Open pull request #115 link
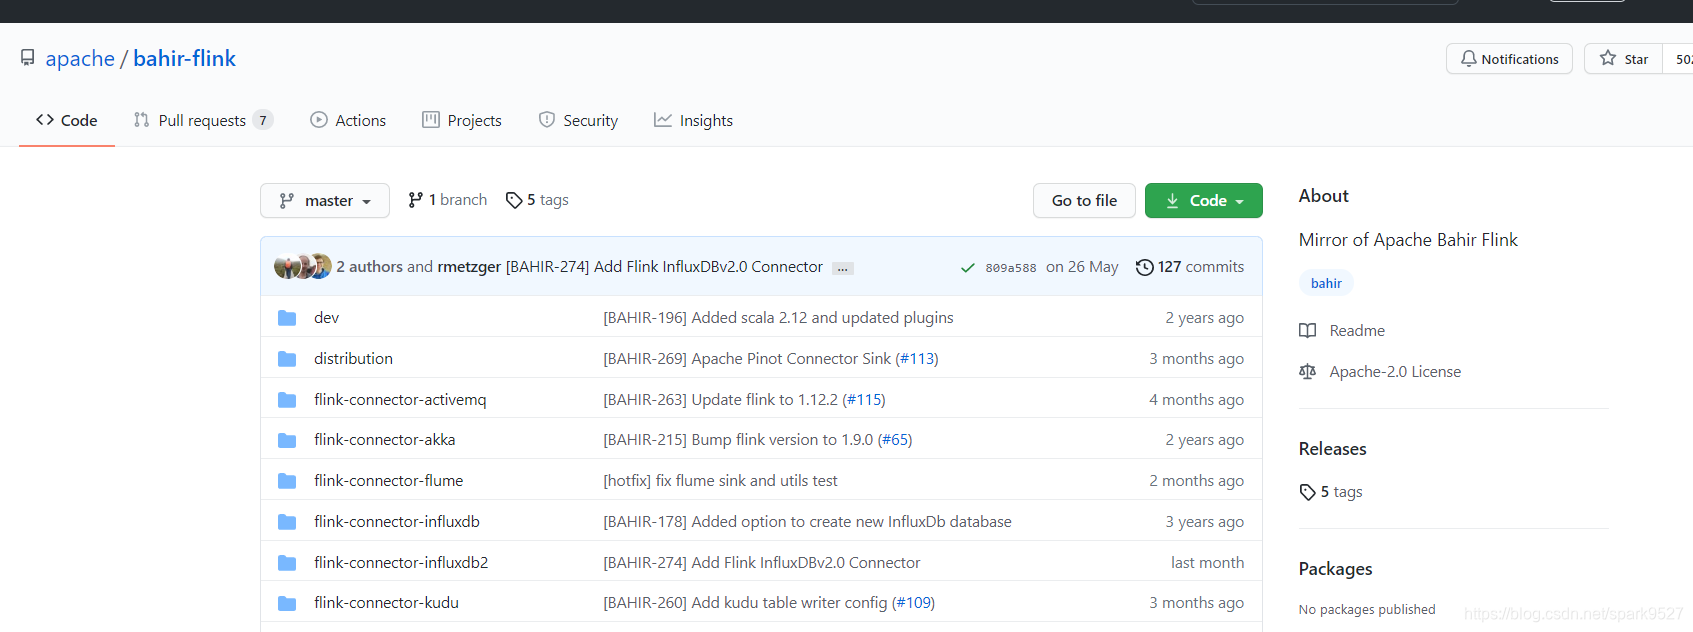1693x632 pixels. tap(864, 400)
